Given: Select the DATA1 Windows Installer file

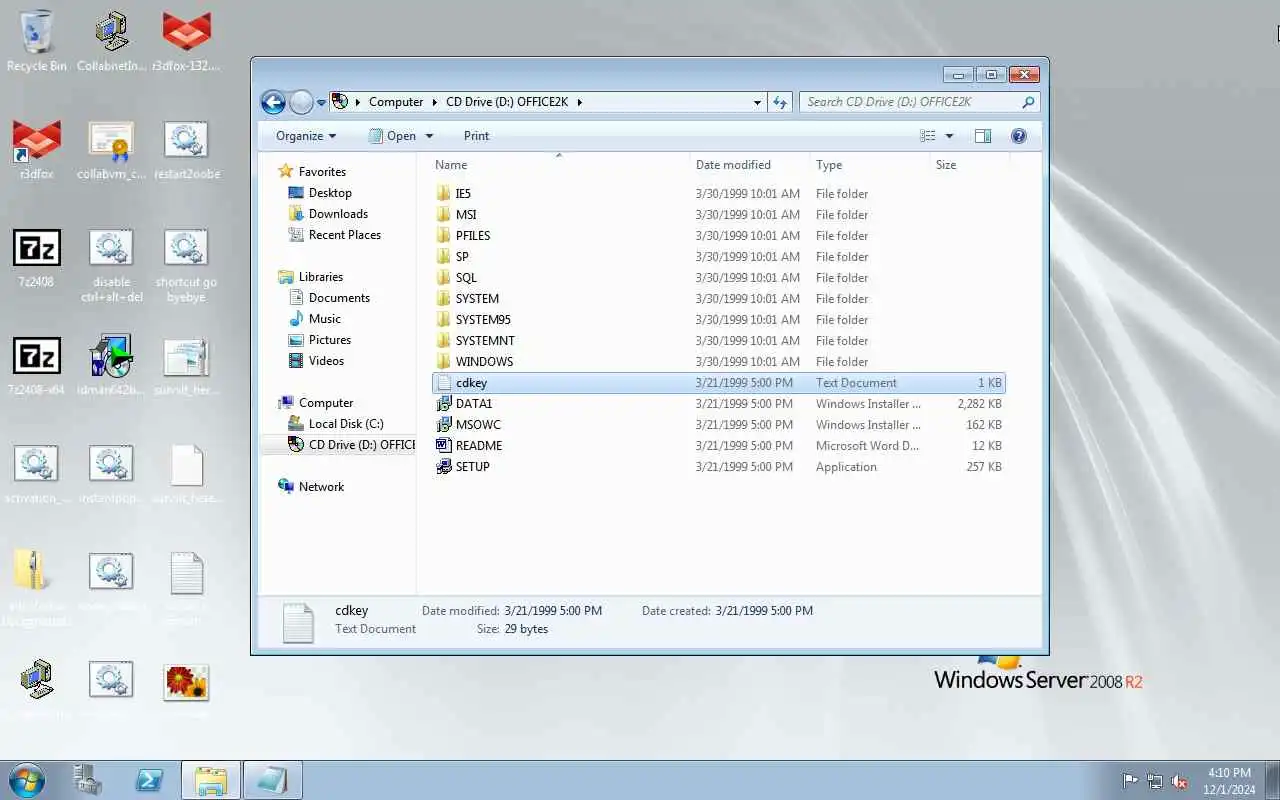Looking at the screenshot, I should coord(718,404).
